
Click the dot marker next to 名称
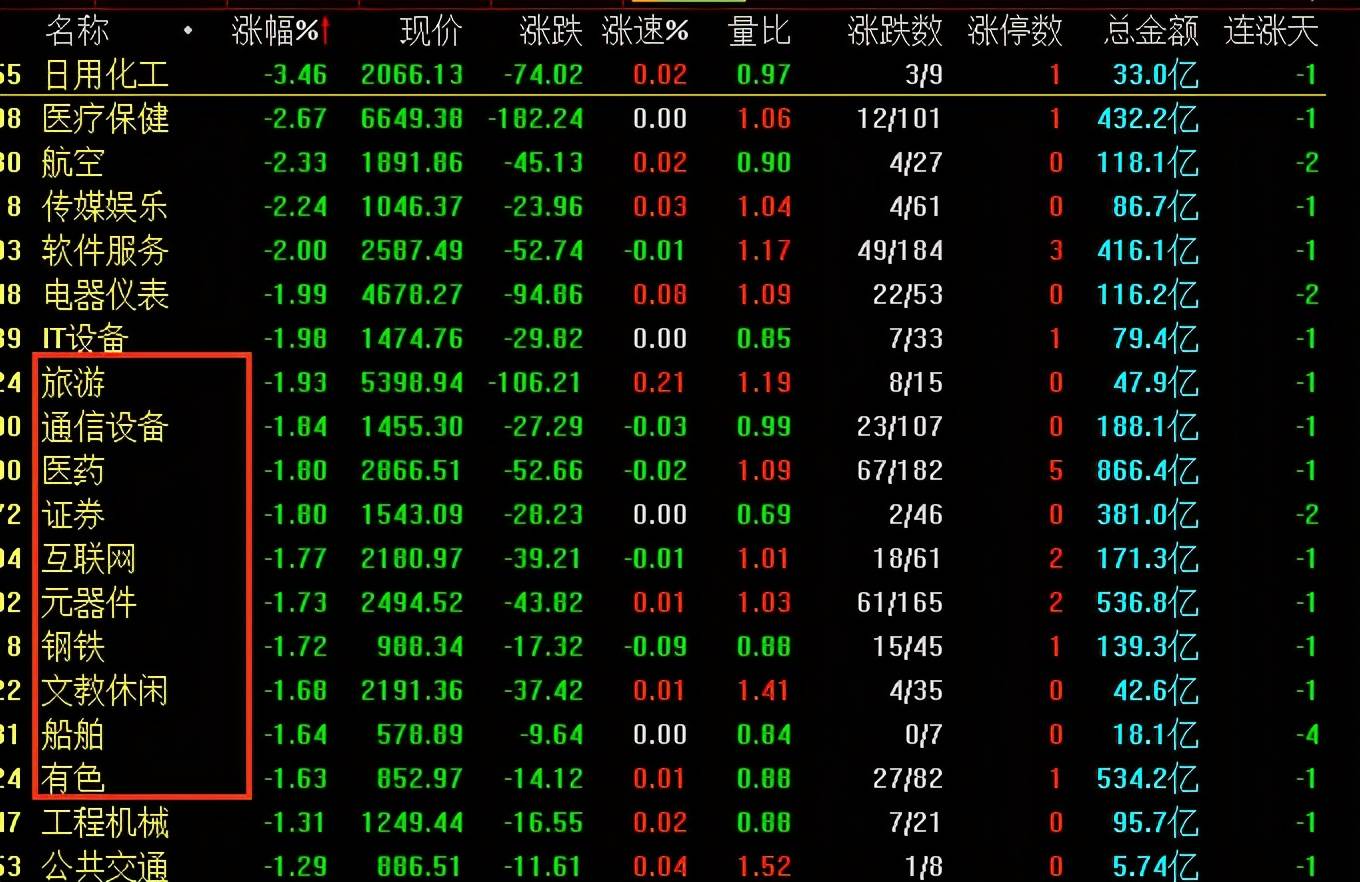189,31
